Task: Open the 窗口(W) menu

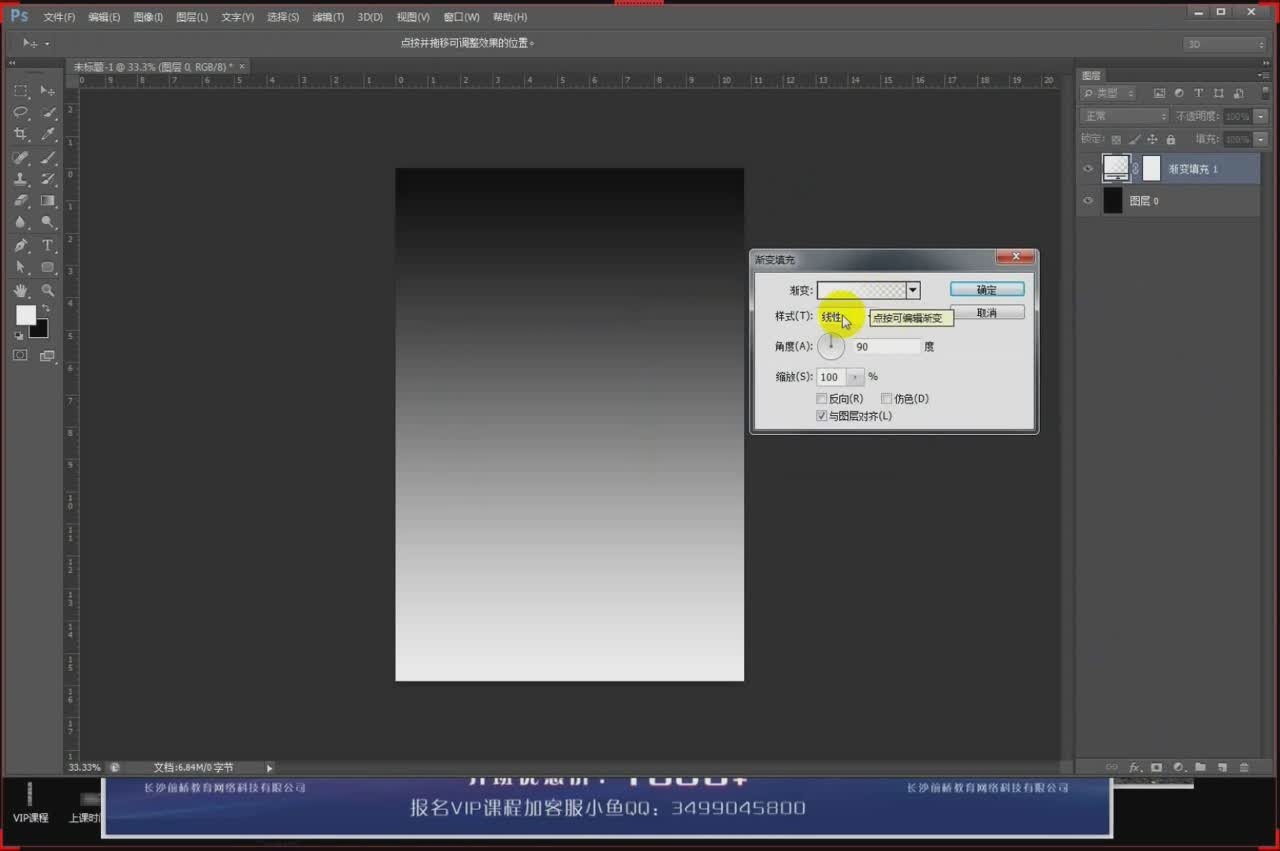Action: coord(461,17)
